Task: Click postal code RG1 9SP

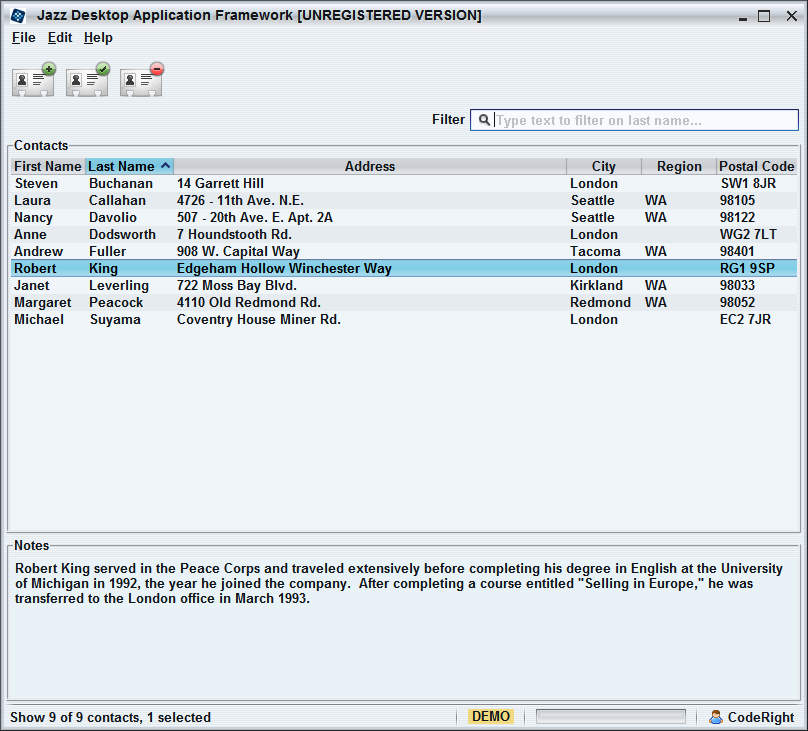Action: pos(747,268)
